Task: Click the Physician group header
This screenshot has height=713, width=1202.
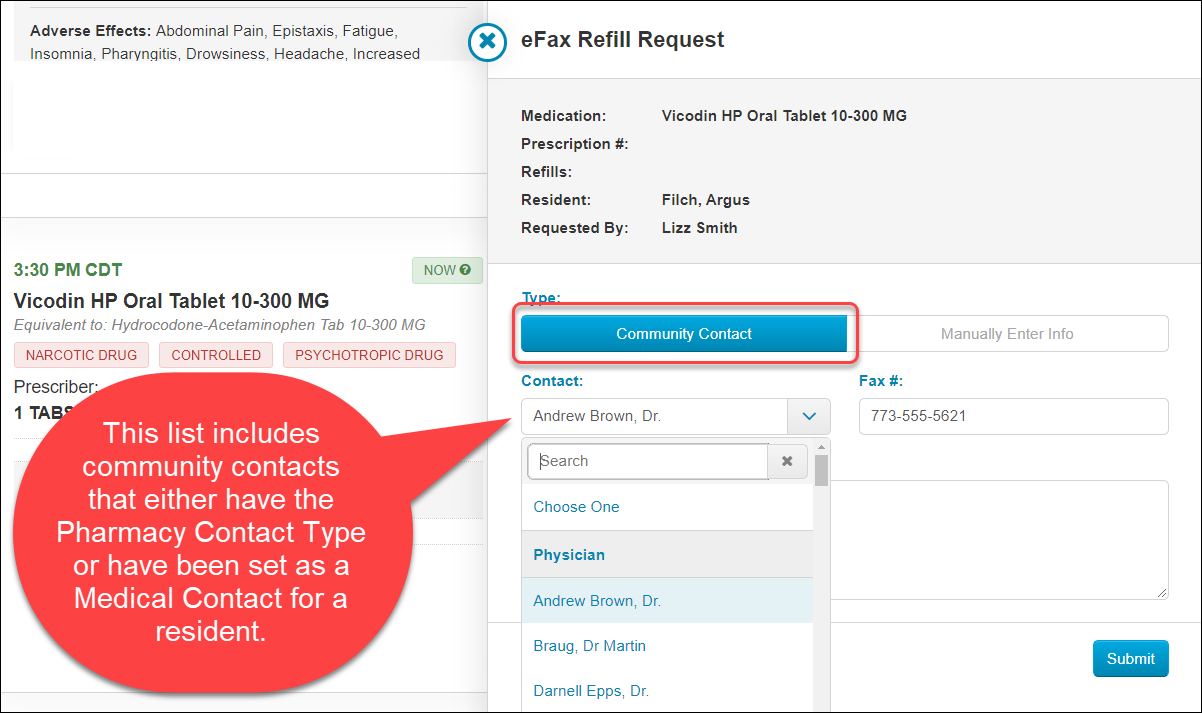Action: pos(667,554)
